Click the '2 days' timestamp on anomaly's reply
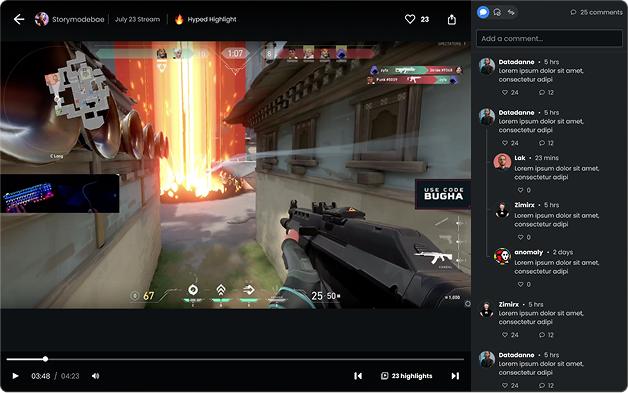 563,252
